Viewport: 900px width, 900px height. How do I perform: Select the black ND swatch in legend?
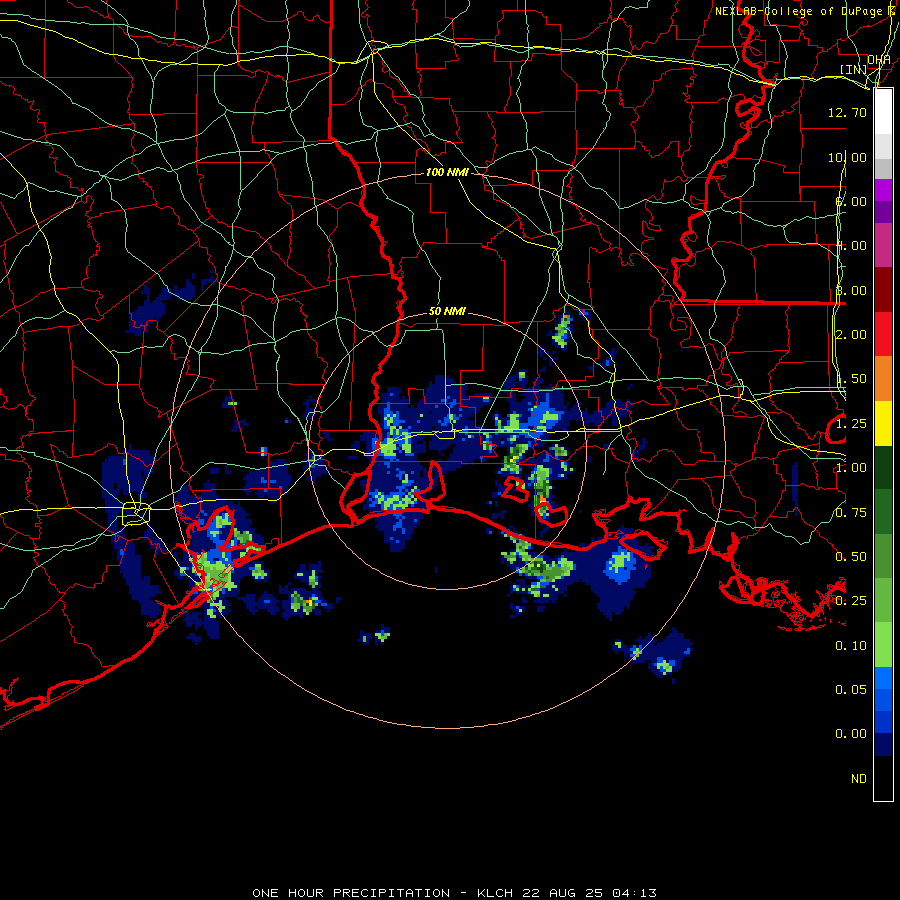883,778
